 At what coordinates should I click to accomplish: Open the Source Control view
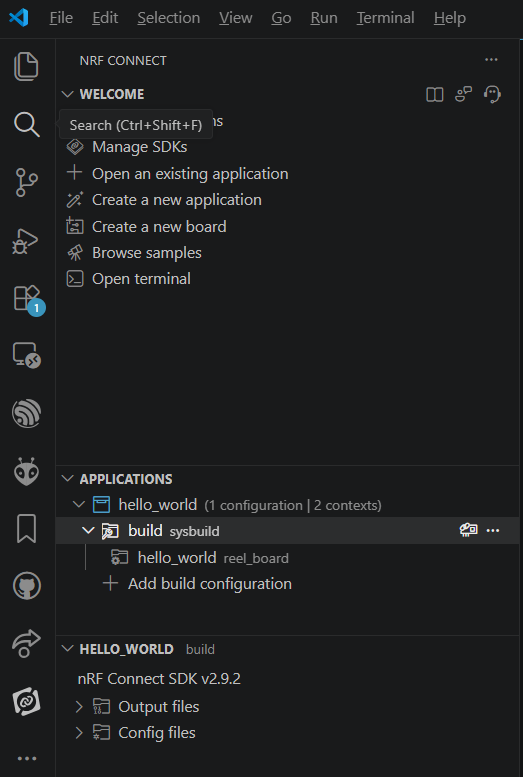click(x=26, y=182)
